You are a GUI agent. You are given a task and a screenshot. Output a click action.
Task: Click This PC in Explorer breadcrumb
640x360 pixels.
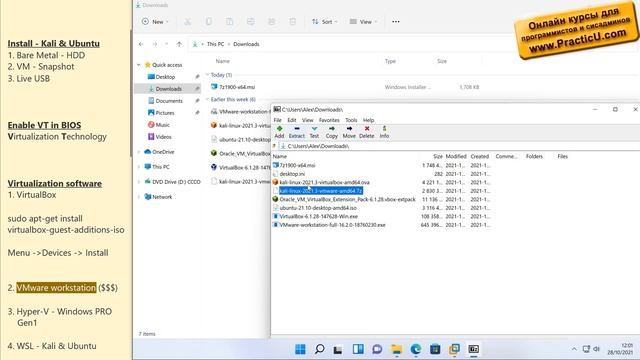click(x=215, y=44)
